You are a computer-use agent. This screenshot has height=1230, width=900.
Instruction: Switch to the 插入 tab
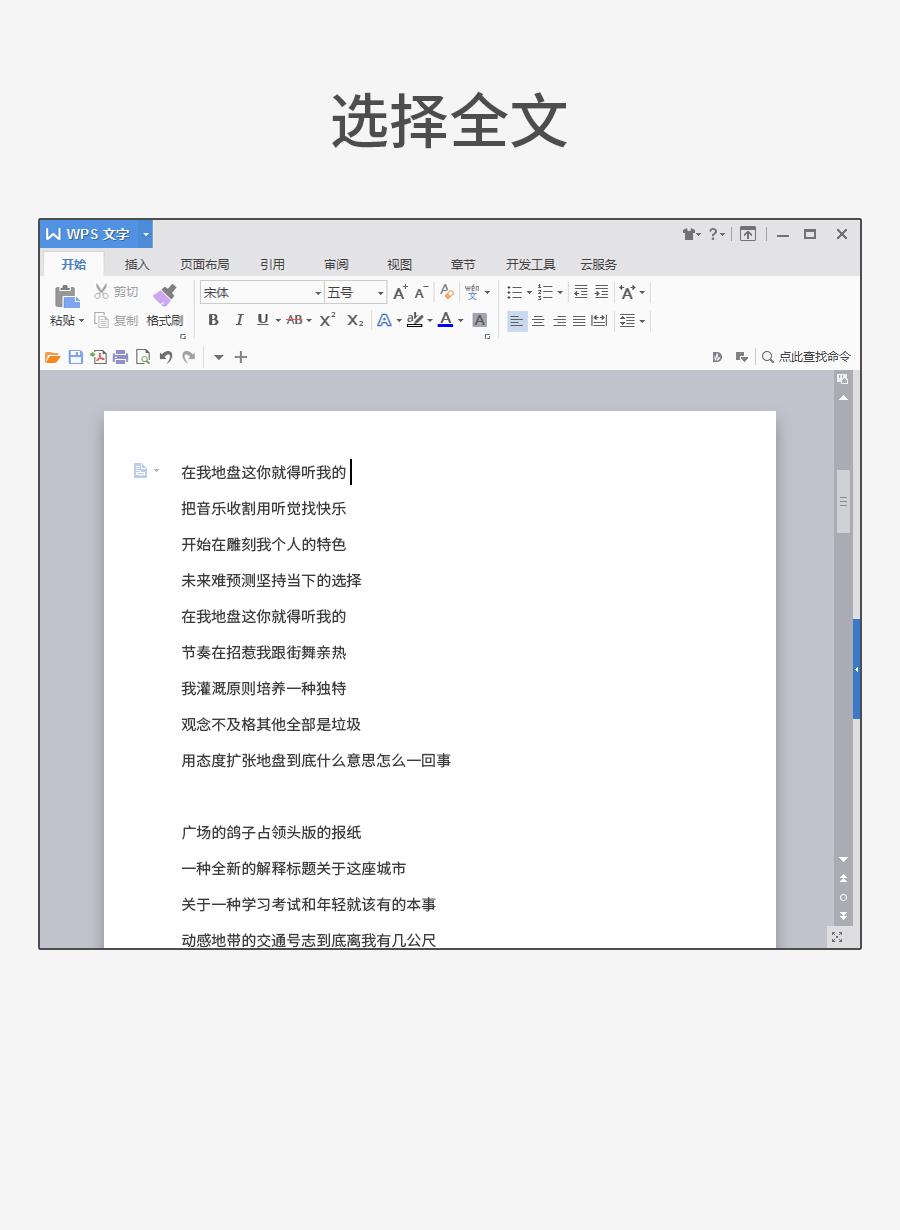(137, 264)
